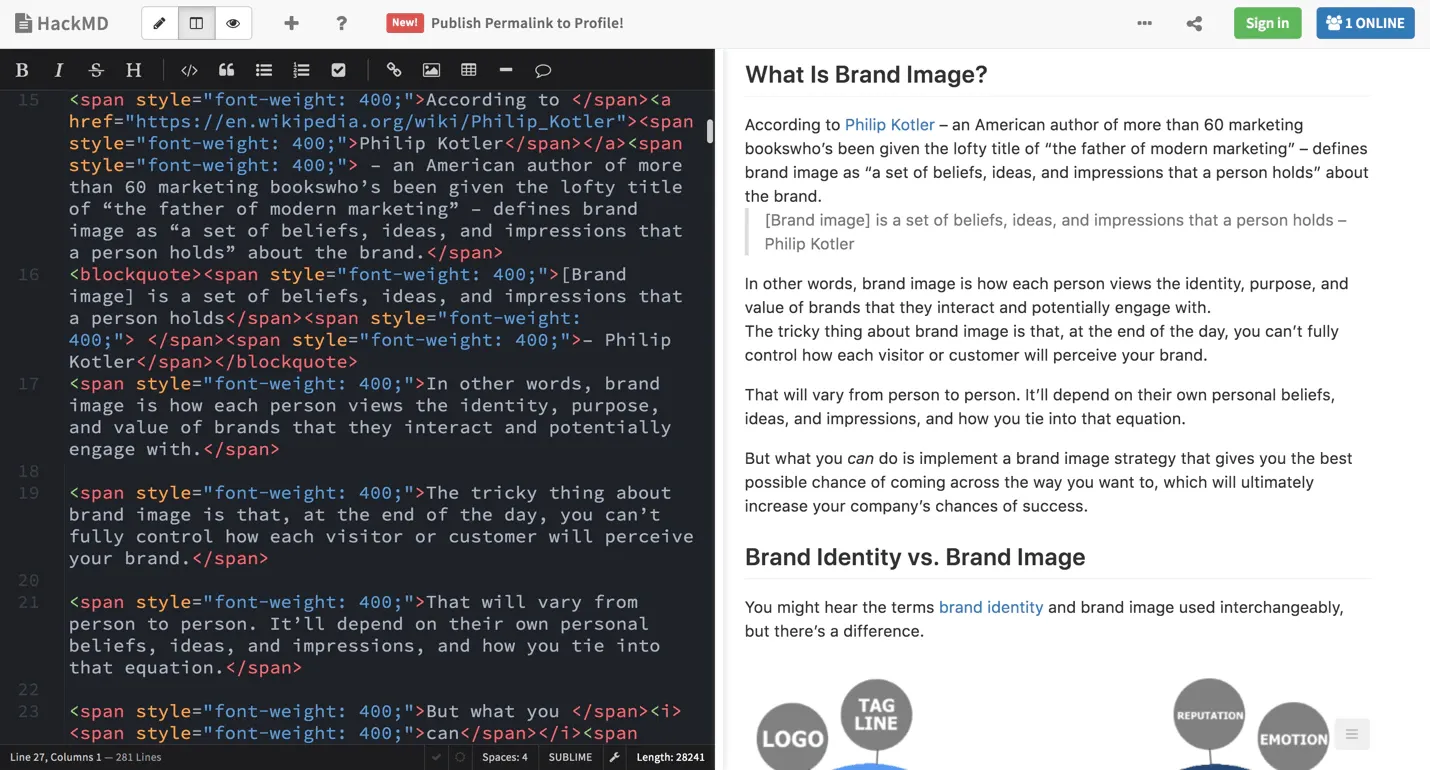Click the editor's vertical scrollbar thumb
1430x770 pixels.
point(710,131)
